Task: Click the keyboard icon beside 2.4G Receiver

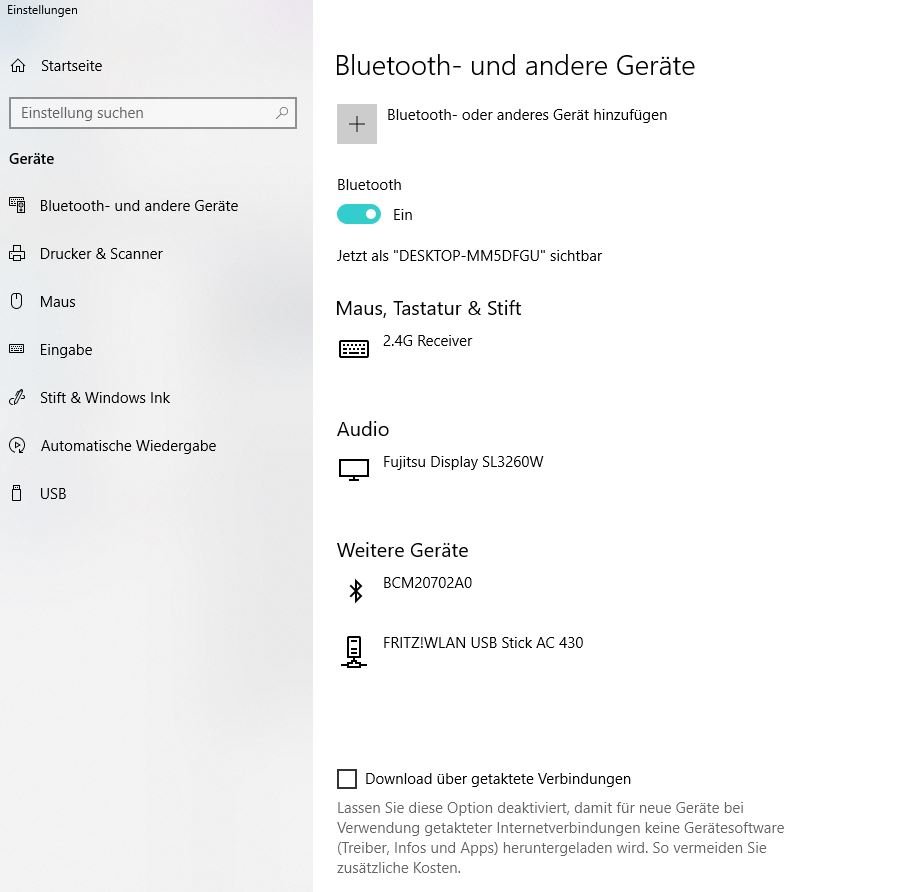Action: pyautogui.click(x=354, y=349)
